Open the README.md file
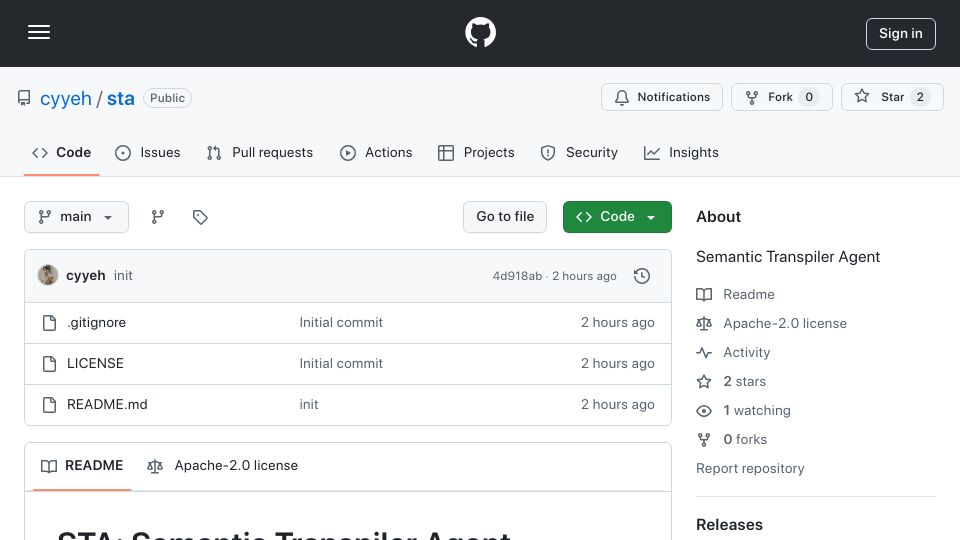Screen dimensions: 960x540 (x=107, y=405)
